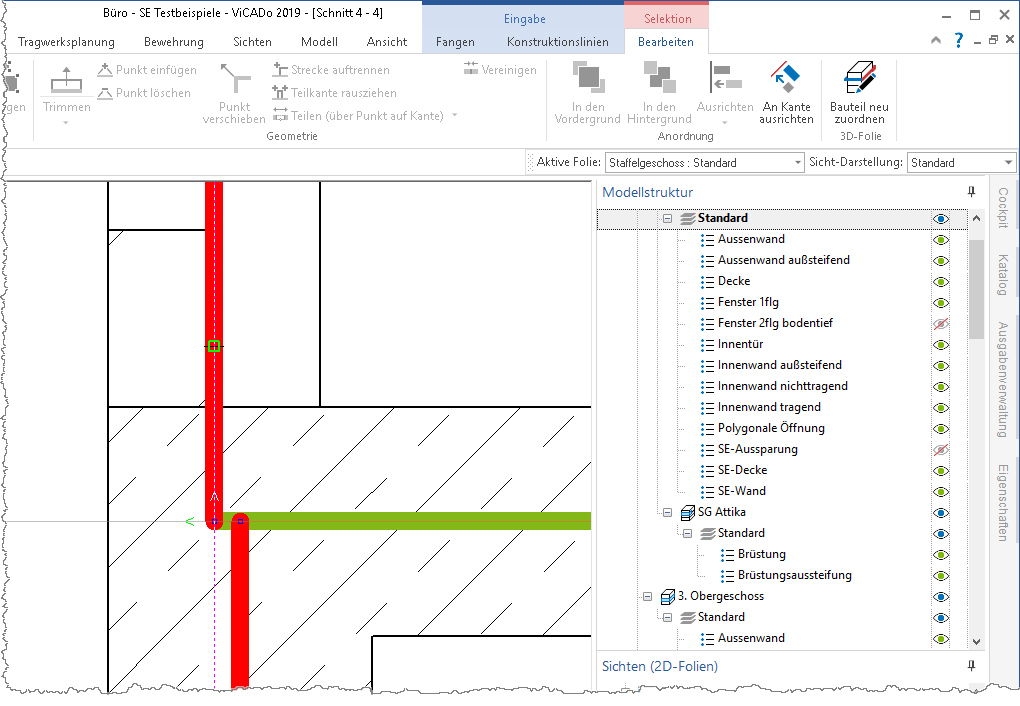The width and height of the screenshot is (1020, 706).
Task: Choose Teilkante rausziehen tool
Action: [x=334, y=93]
